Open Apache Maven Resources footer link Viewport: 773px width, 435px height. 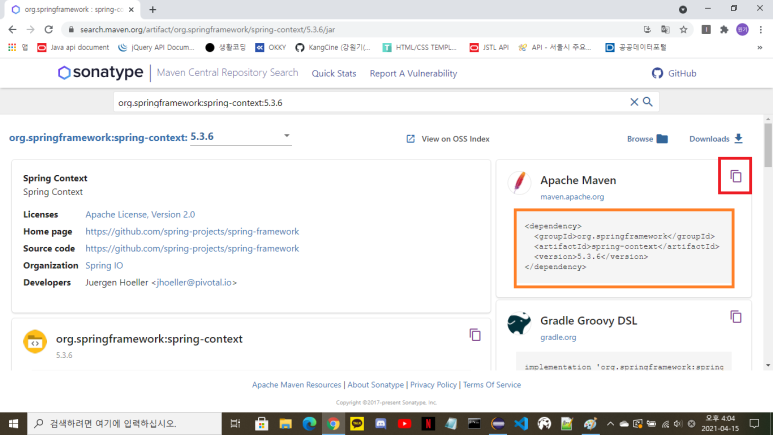point(296,385)
